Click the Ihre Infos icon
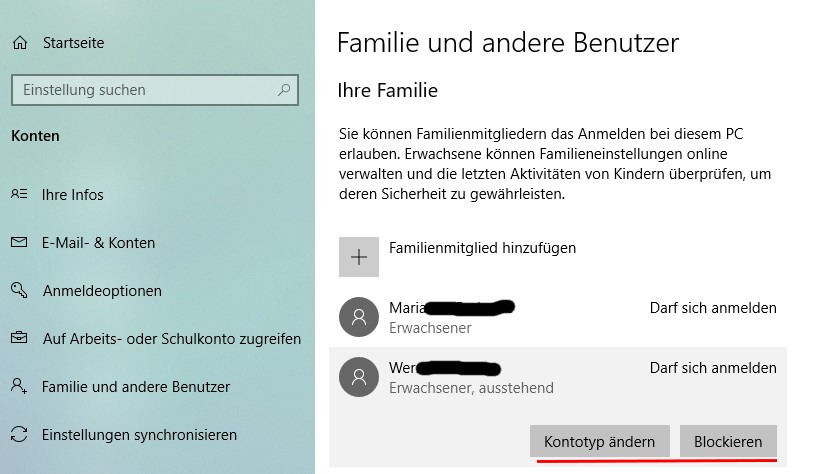This screenshot has width=824, height=474. (19, 194)
